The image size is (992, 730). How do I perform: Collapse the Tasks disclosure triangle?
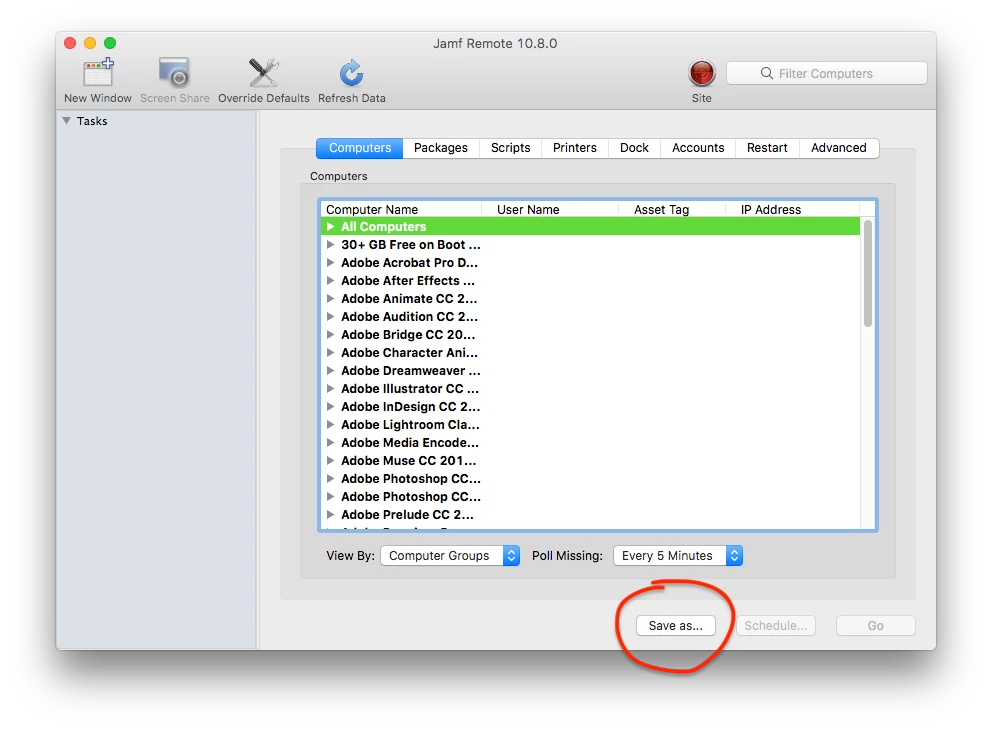[66, 121]
